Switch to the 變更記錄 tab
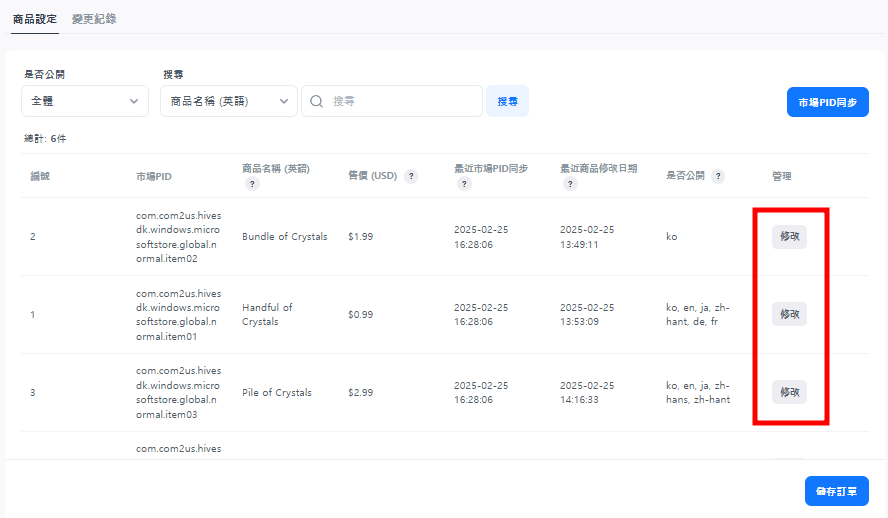The width and height of the screenshot is (888, 518). pyautogui.click(x=94, y=19)
